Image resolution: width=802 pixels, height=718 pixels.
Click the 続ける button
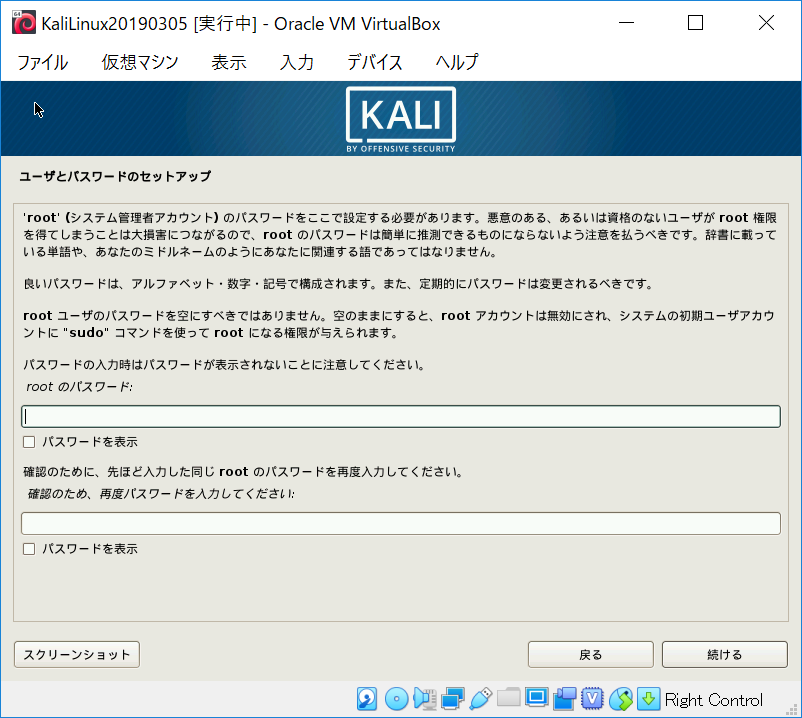tap(724, 655)
